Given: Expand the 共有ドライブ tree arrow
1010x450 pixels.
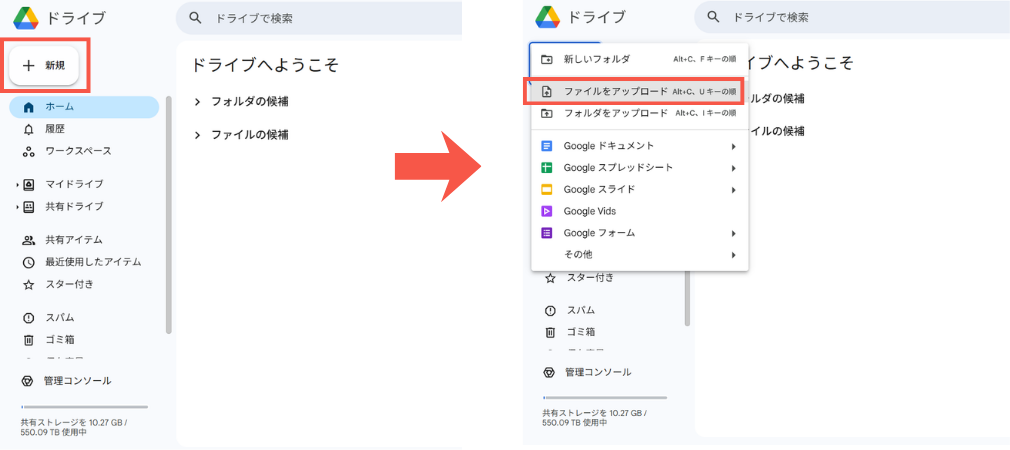Looking at the screenshot, I should [17, 207].
